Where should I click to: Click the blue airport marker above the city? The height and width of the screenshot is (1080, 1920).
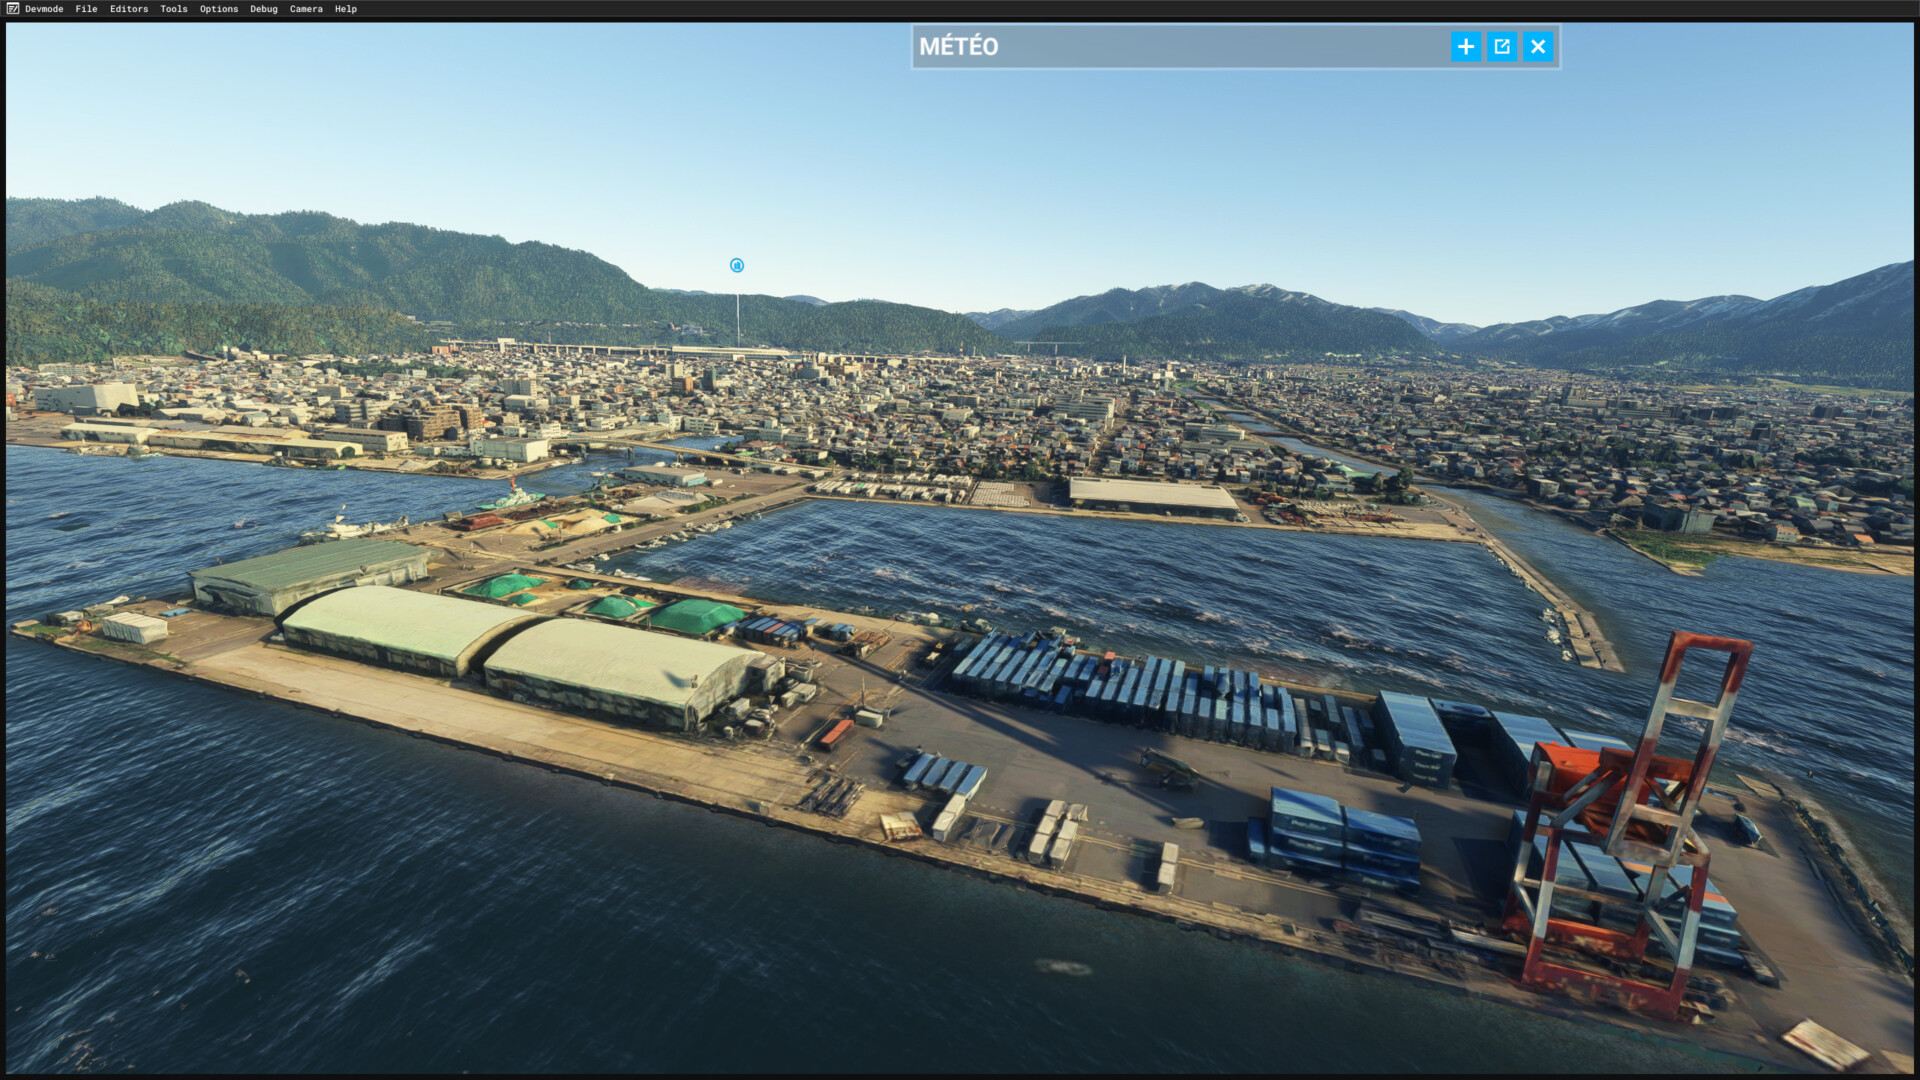(x=737, y=265)
